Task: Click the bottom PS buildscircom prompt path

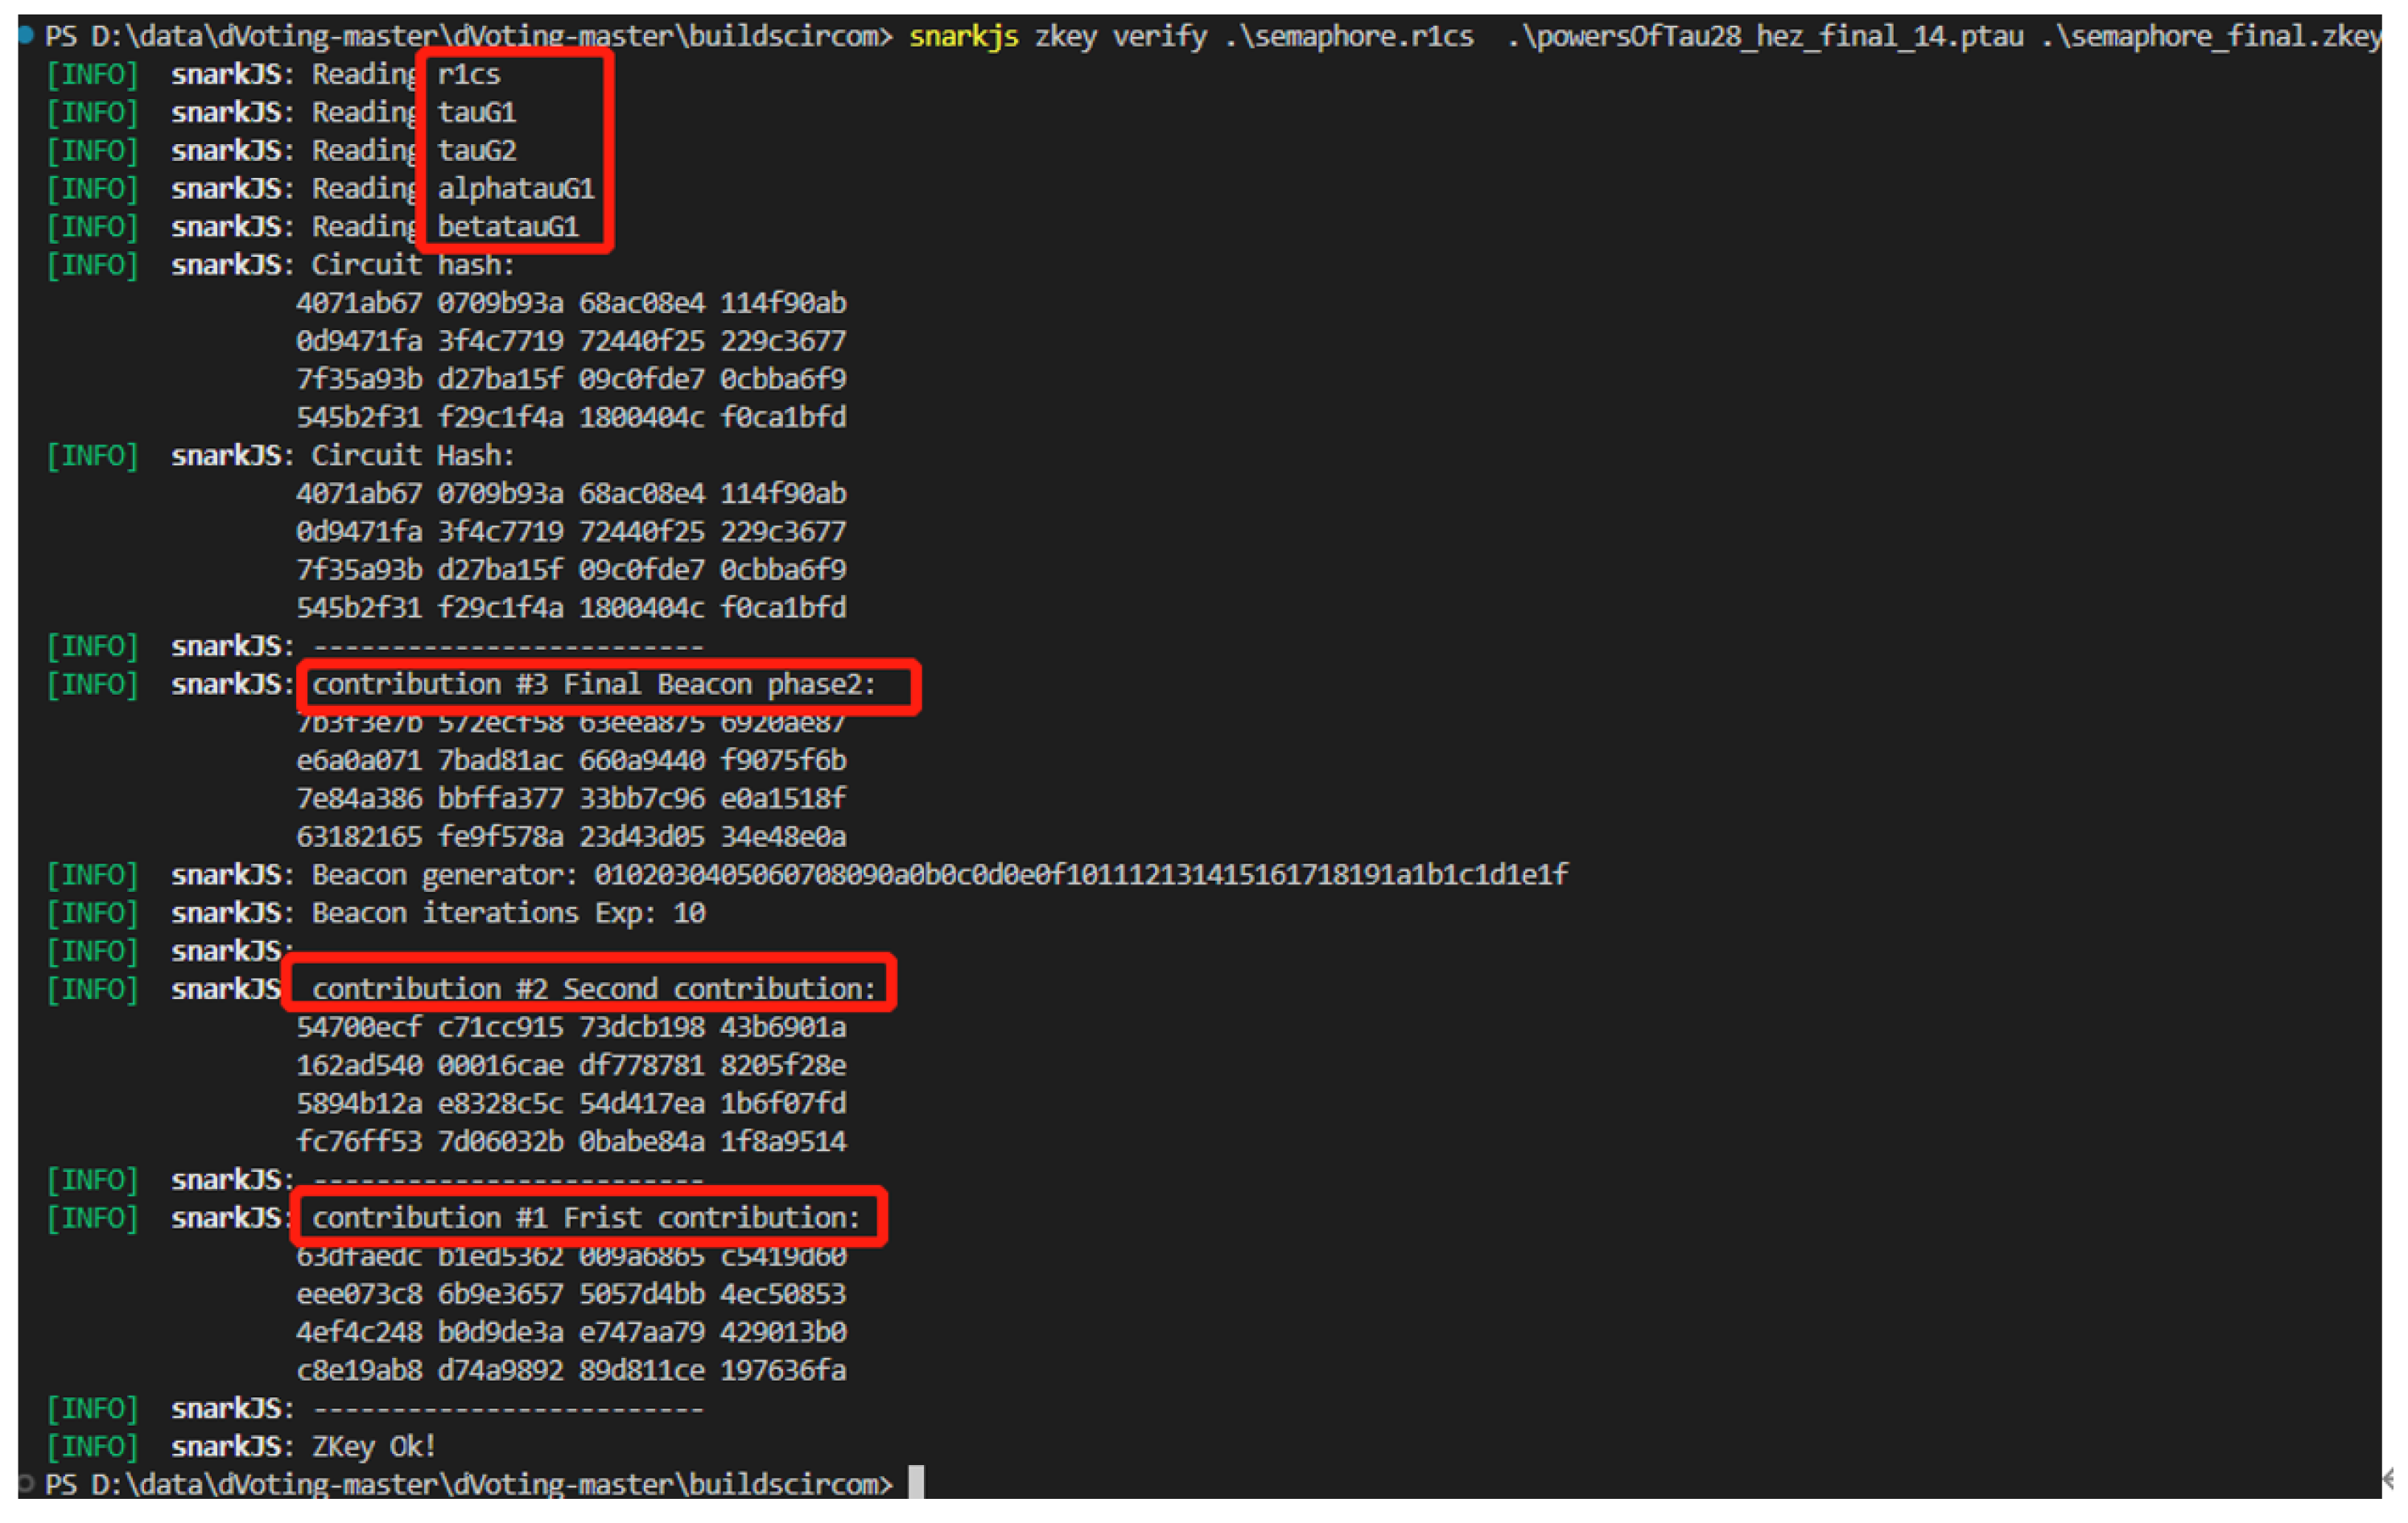Action: click(x=468, y=1484)
